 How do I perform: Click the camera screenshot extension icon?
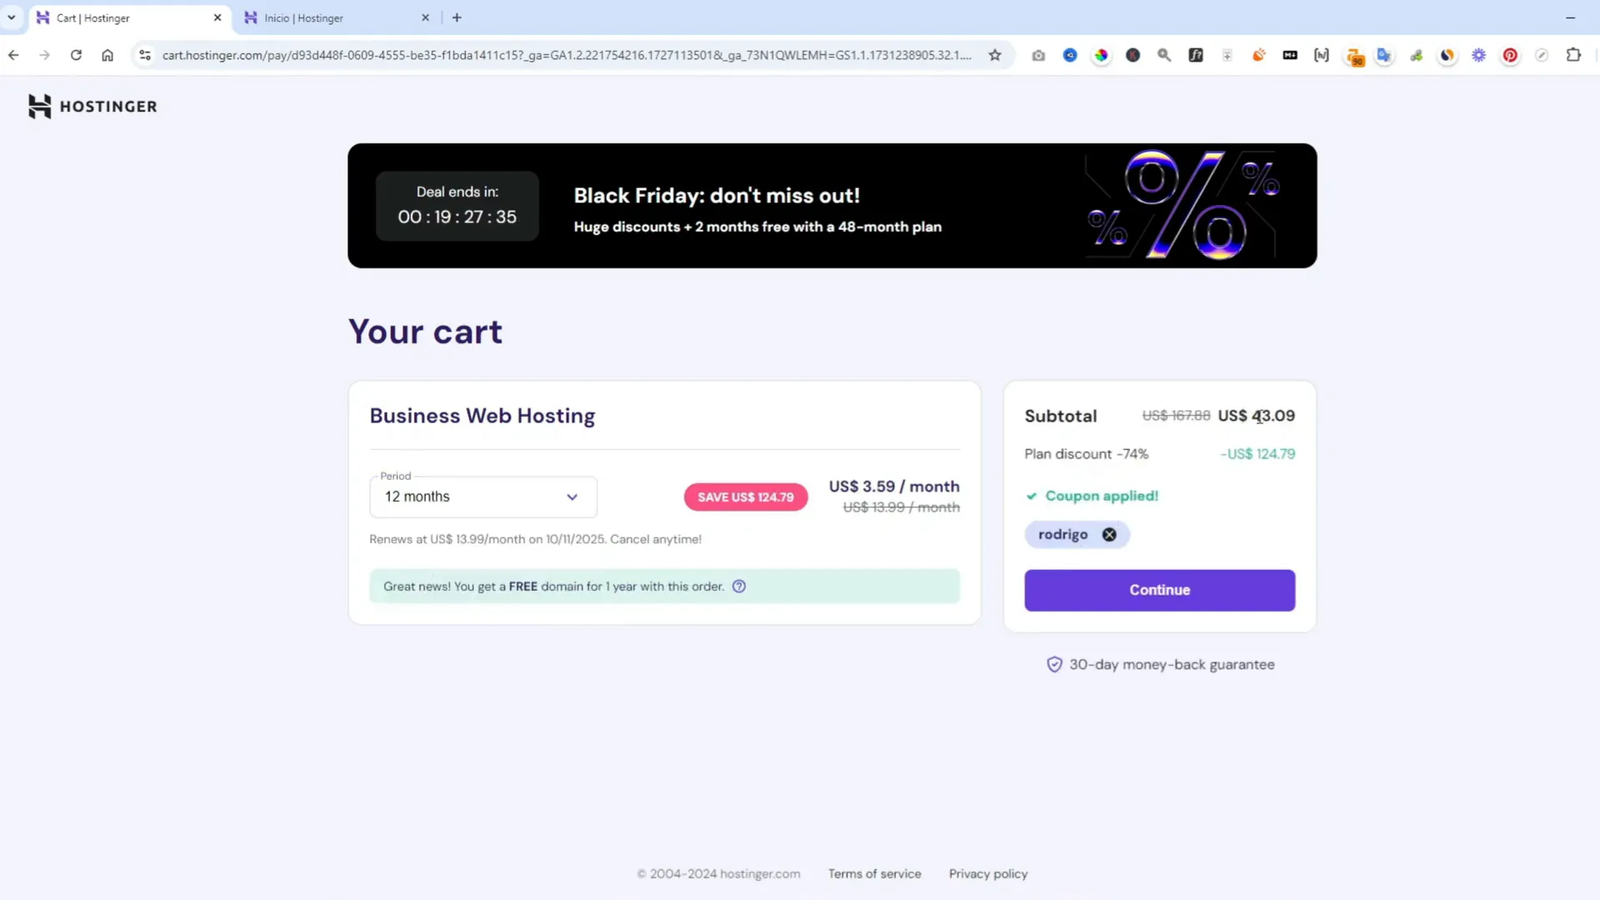click(x=1038, y=55)
